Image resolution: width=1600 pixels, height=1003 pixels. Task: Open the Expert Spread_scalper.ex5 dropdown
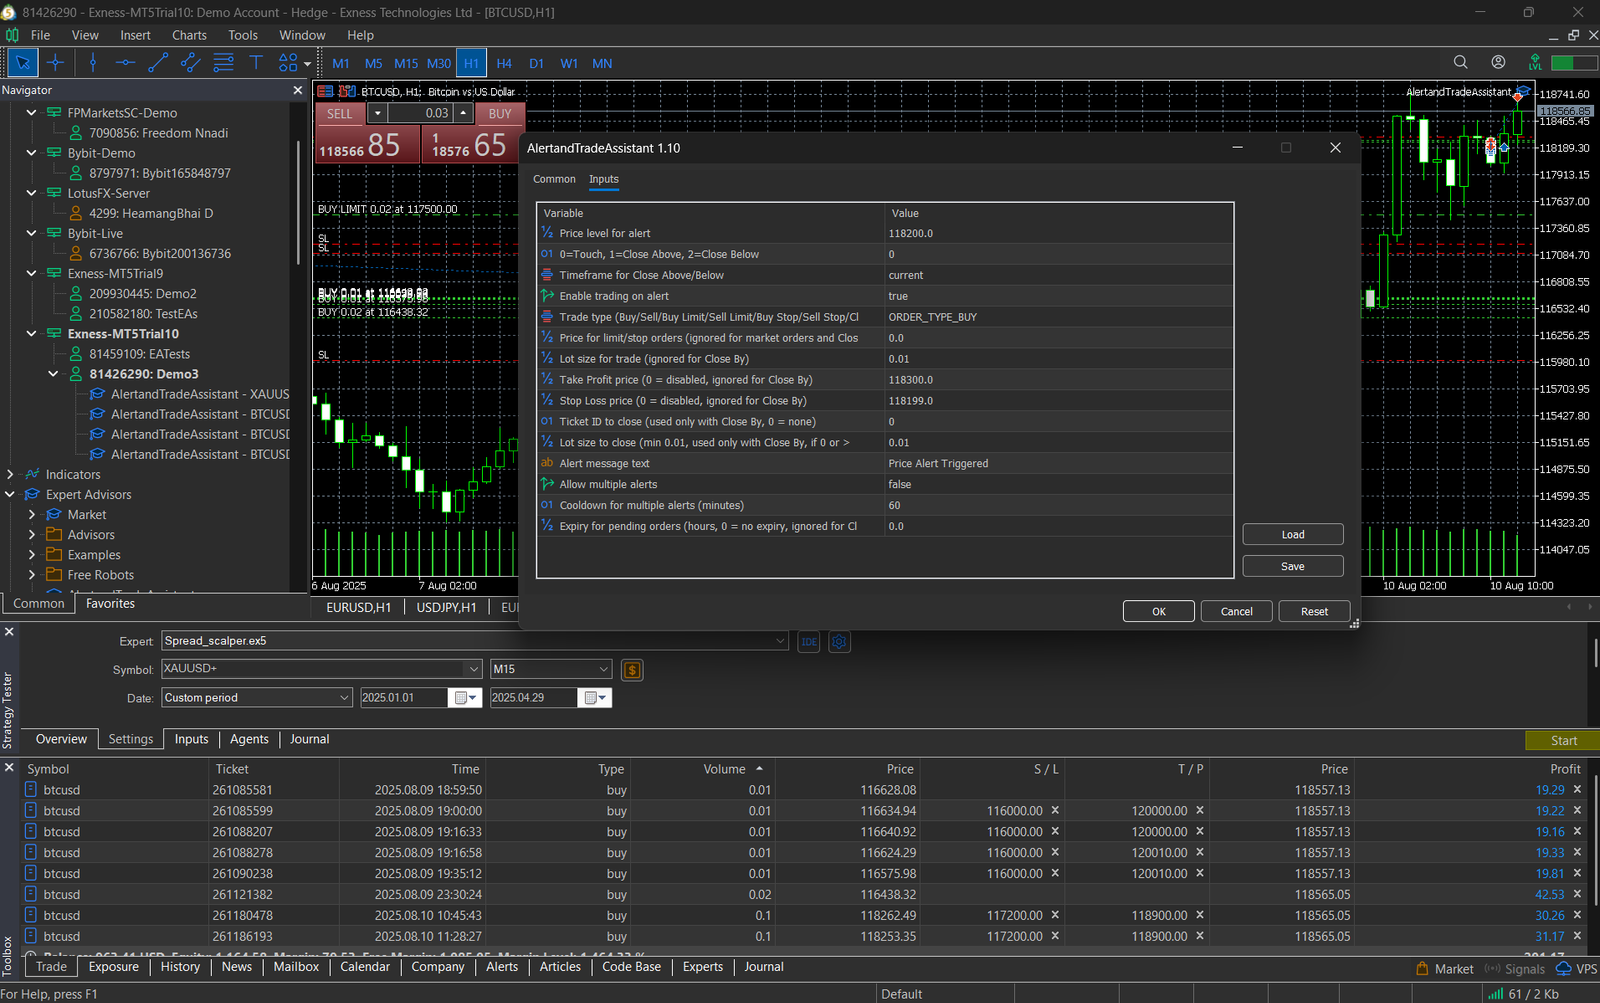[x=780, y=641]
